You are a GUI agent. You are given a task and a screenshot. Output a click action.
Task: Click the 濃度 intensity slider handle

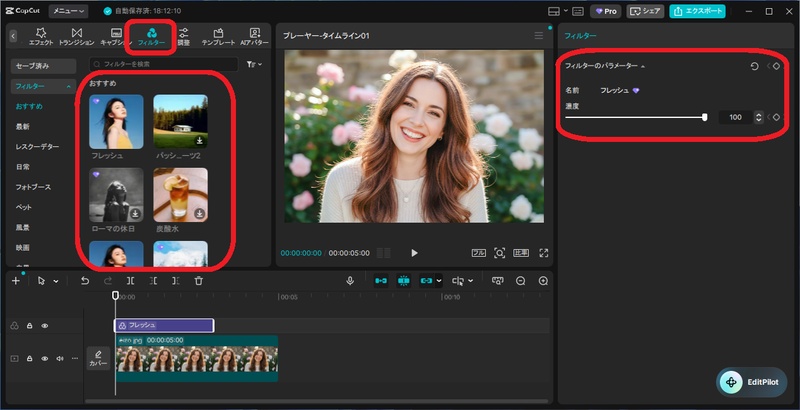click(x=705, y=117)
